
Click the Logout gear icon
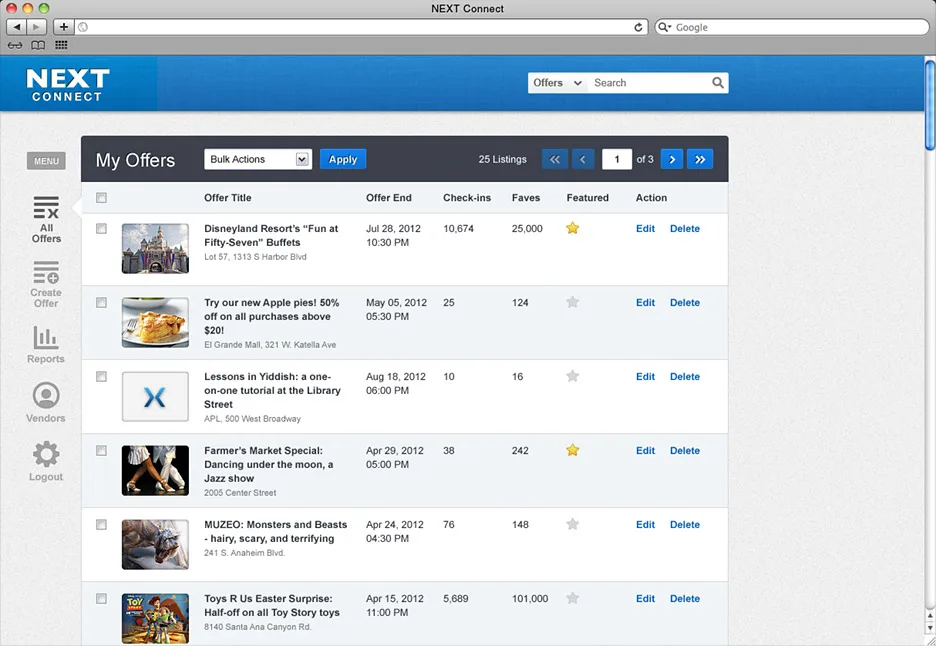coord(46,454)
